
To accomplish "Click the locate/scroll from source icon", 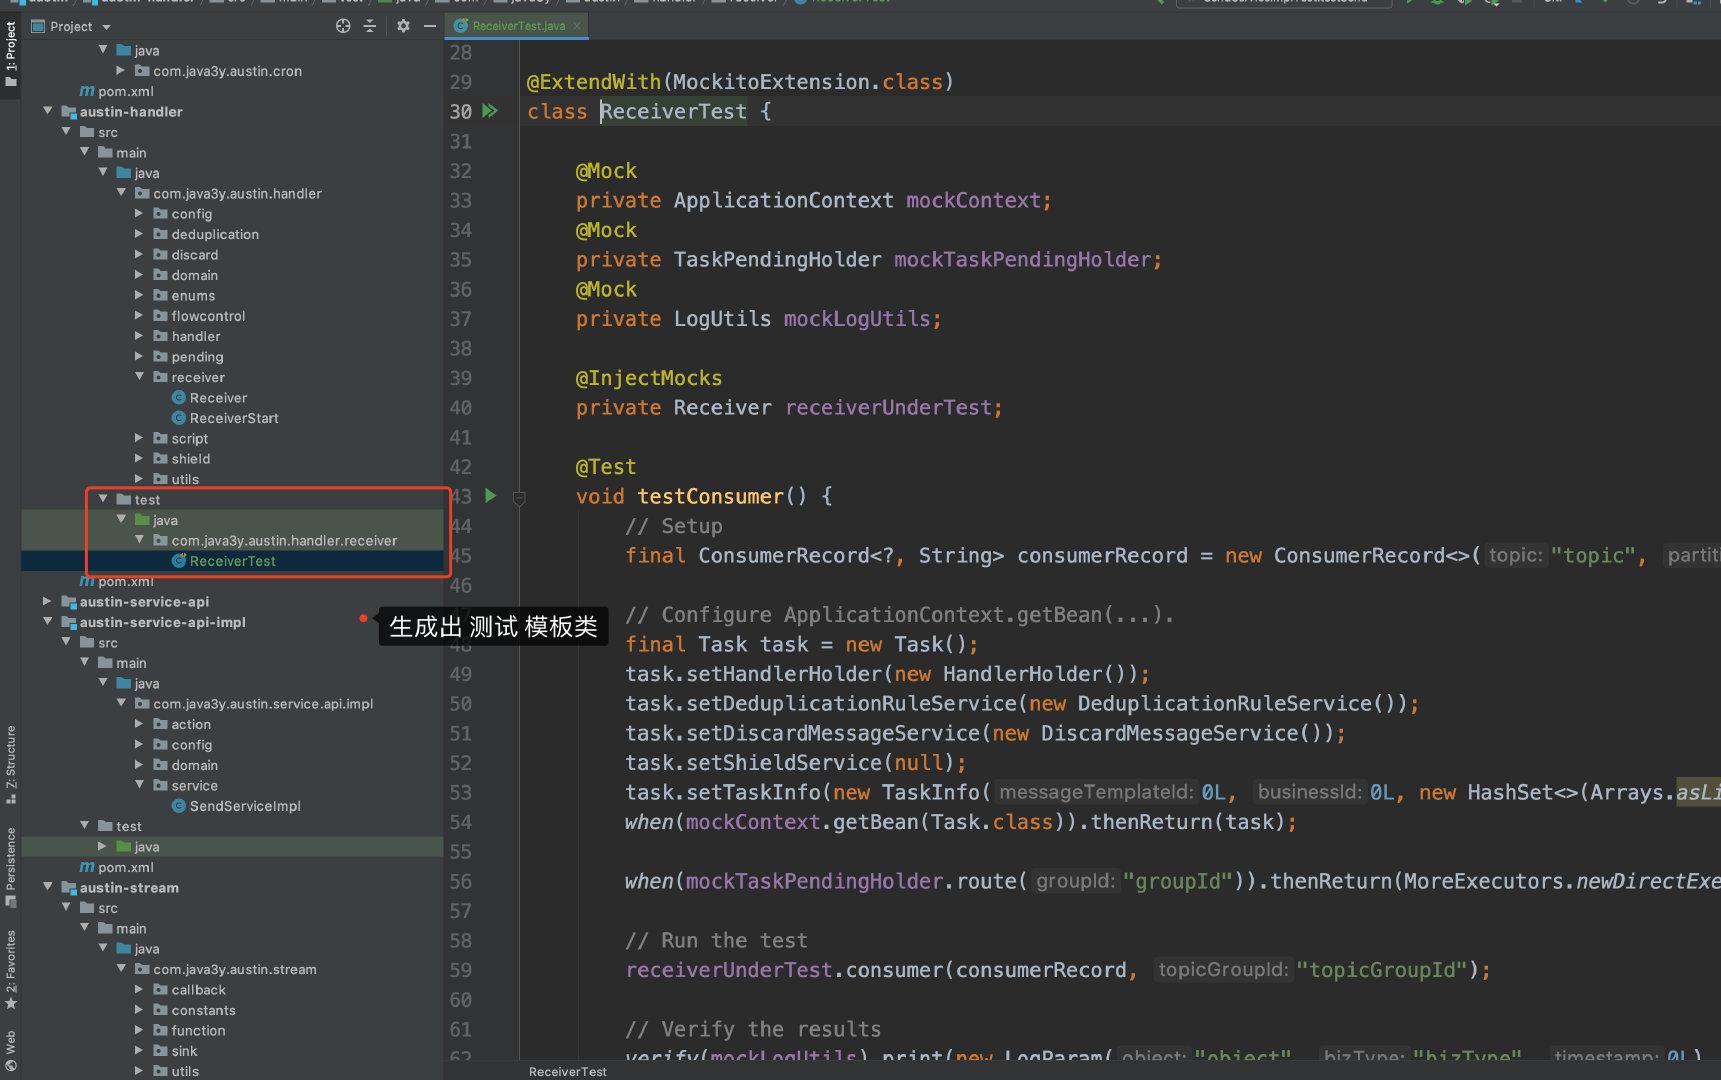I will point(343,26).
